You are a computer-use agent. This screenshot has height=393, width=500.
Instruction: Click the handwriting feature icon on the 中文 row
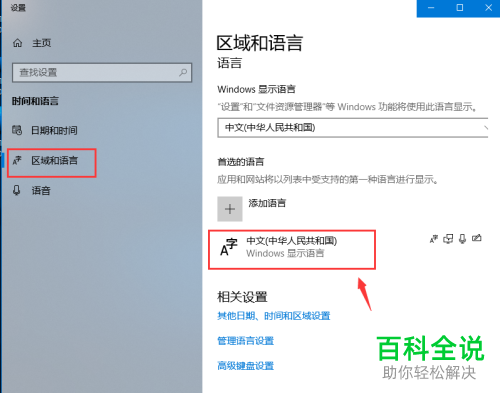click(477, 238)
